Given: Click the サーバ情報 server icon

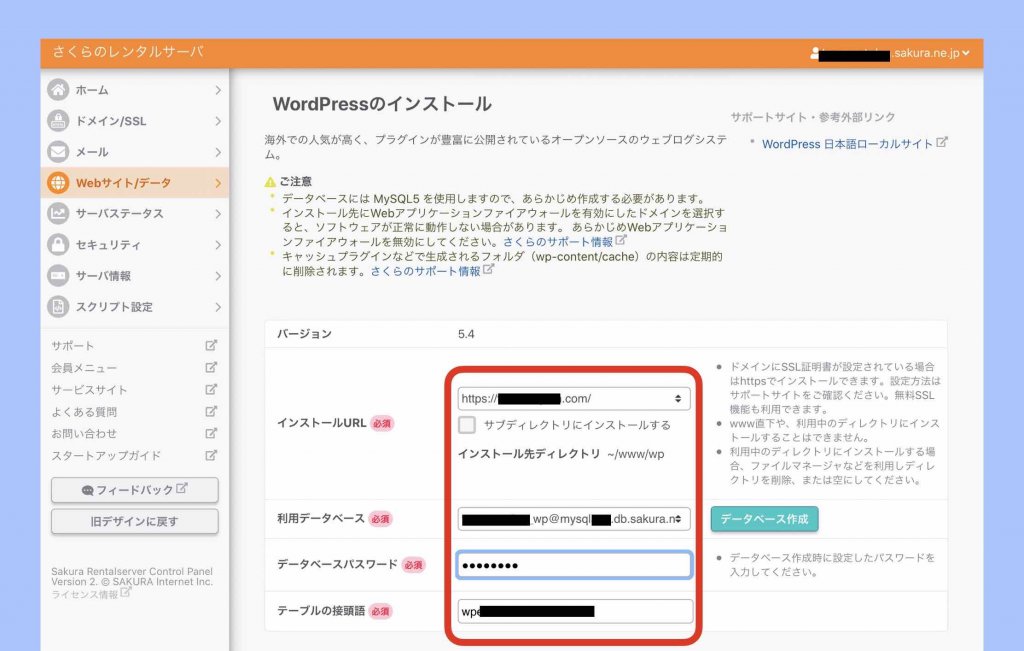Looking at the screenshot, I should click(58, 276).
